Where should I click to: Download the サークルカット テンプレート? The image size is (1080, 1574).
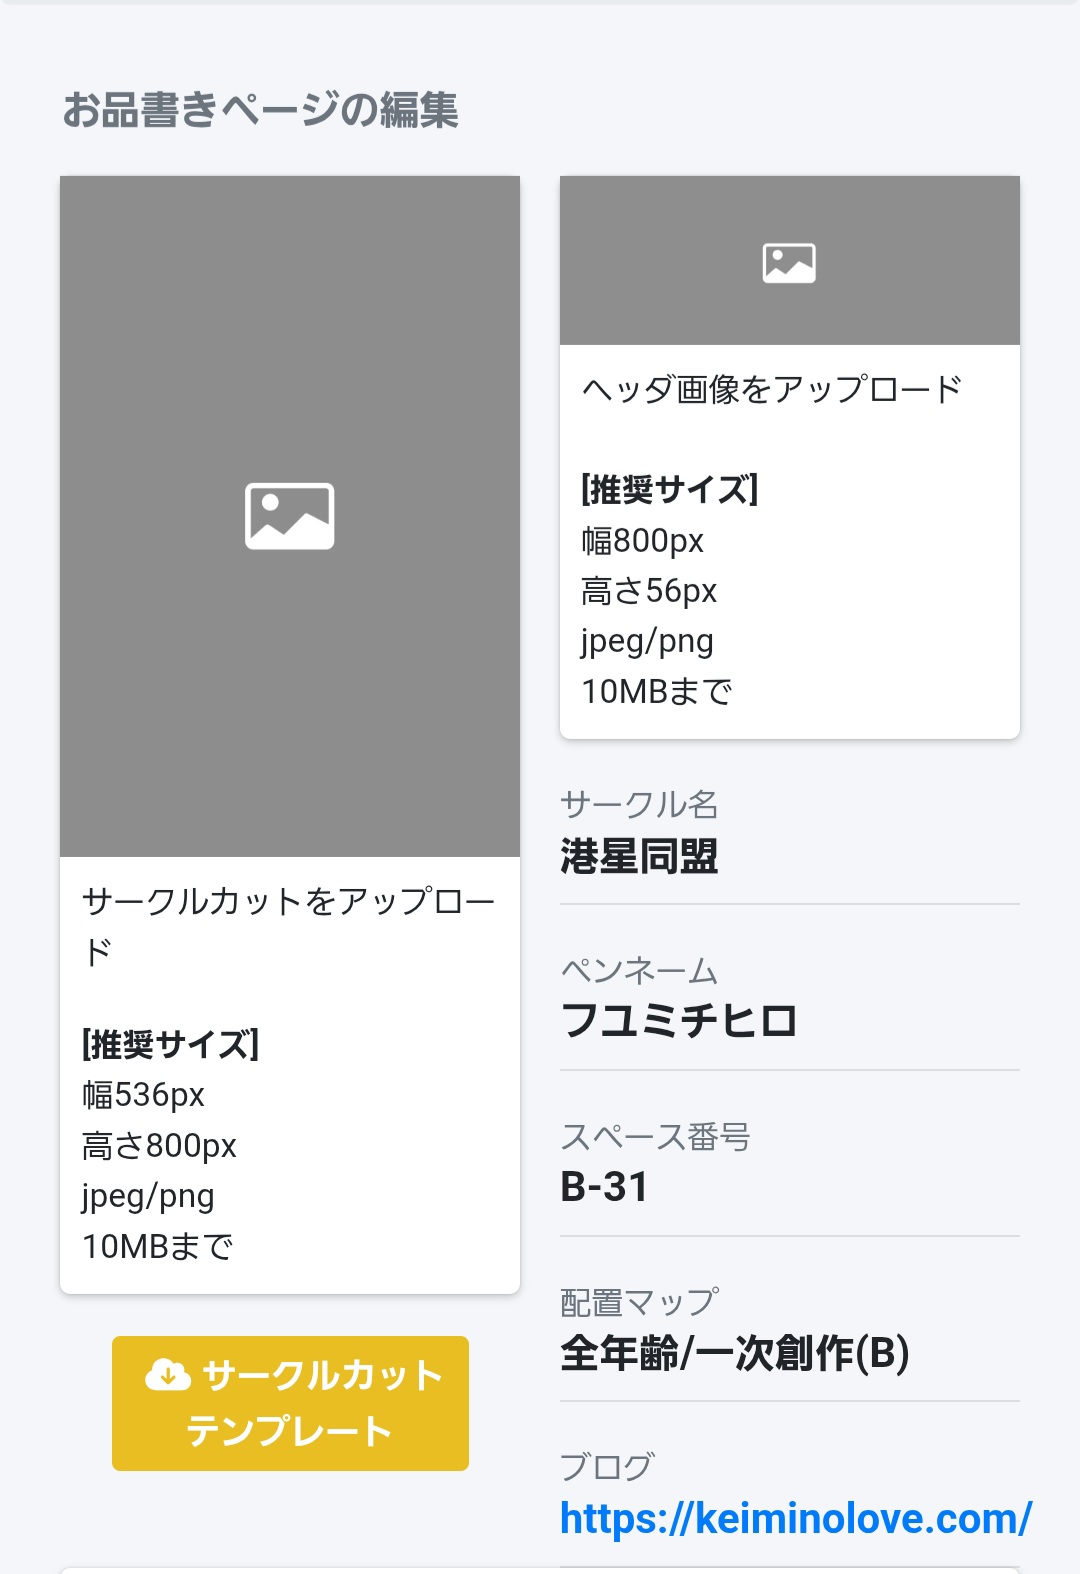pyautogui.click(x=290, y=1403)
